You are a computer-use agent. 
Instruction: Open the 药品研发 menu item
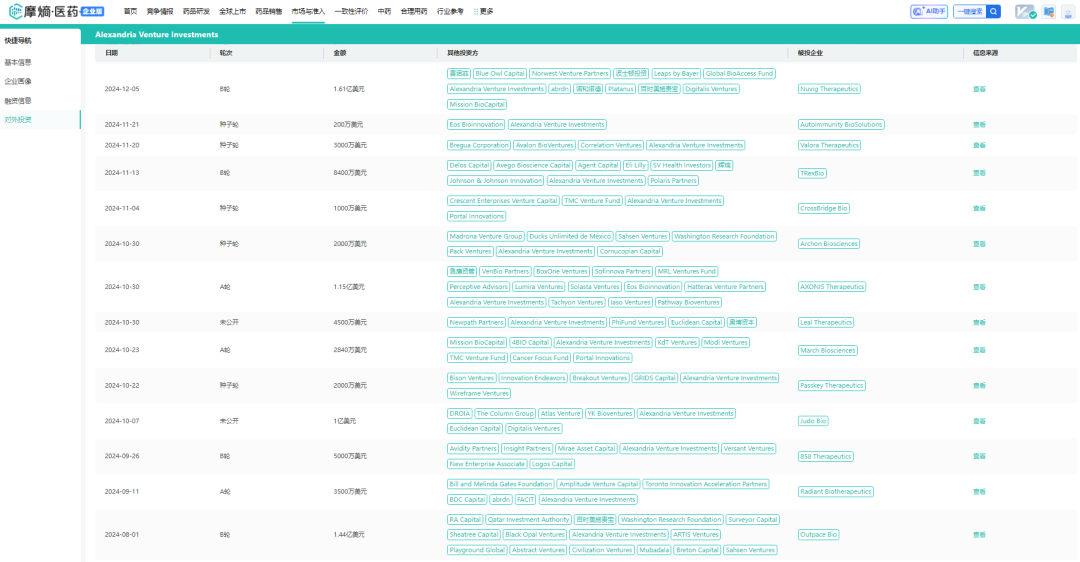pyautogui.click(x=196, y=12)
